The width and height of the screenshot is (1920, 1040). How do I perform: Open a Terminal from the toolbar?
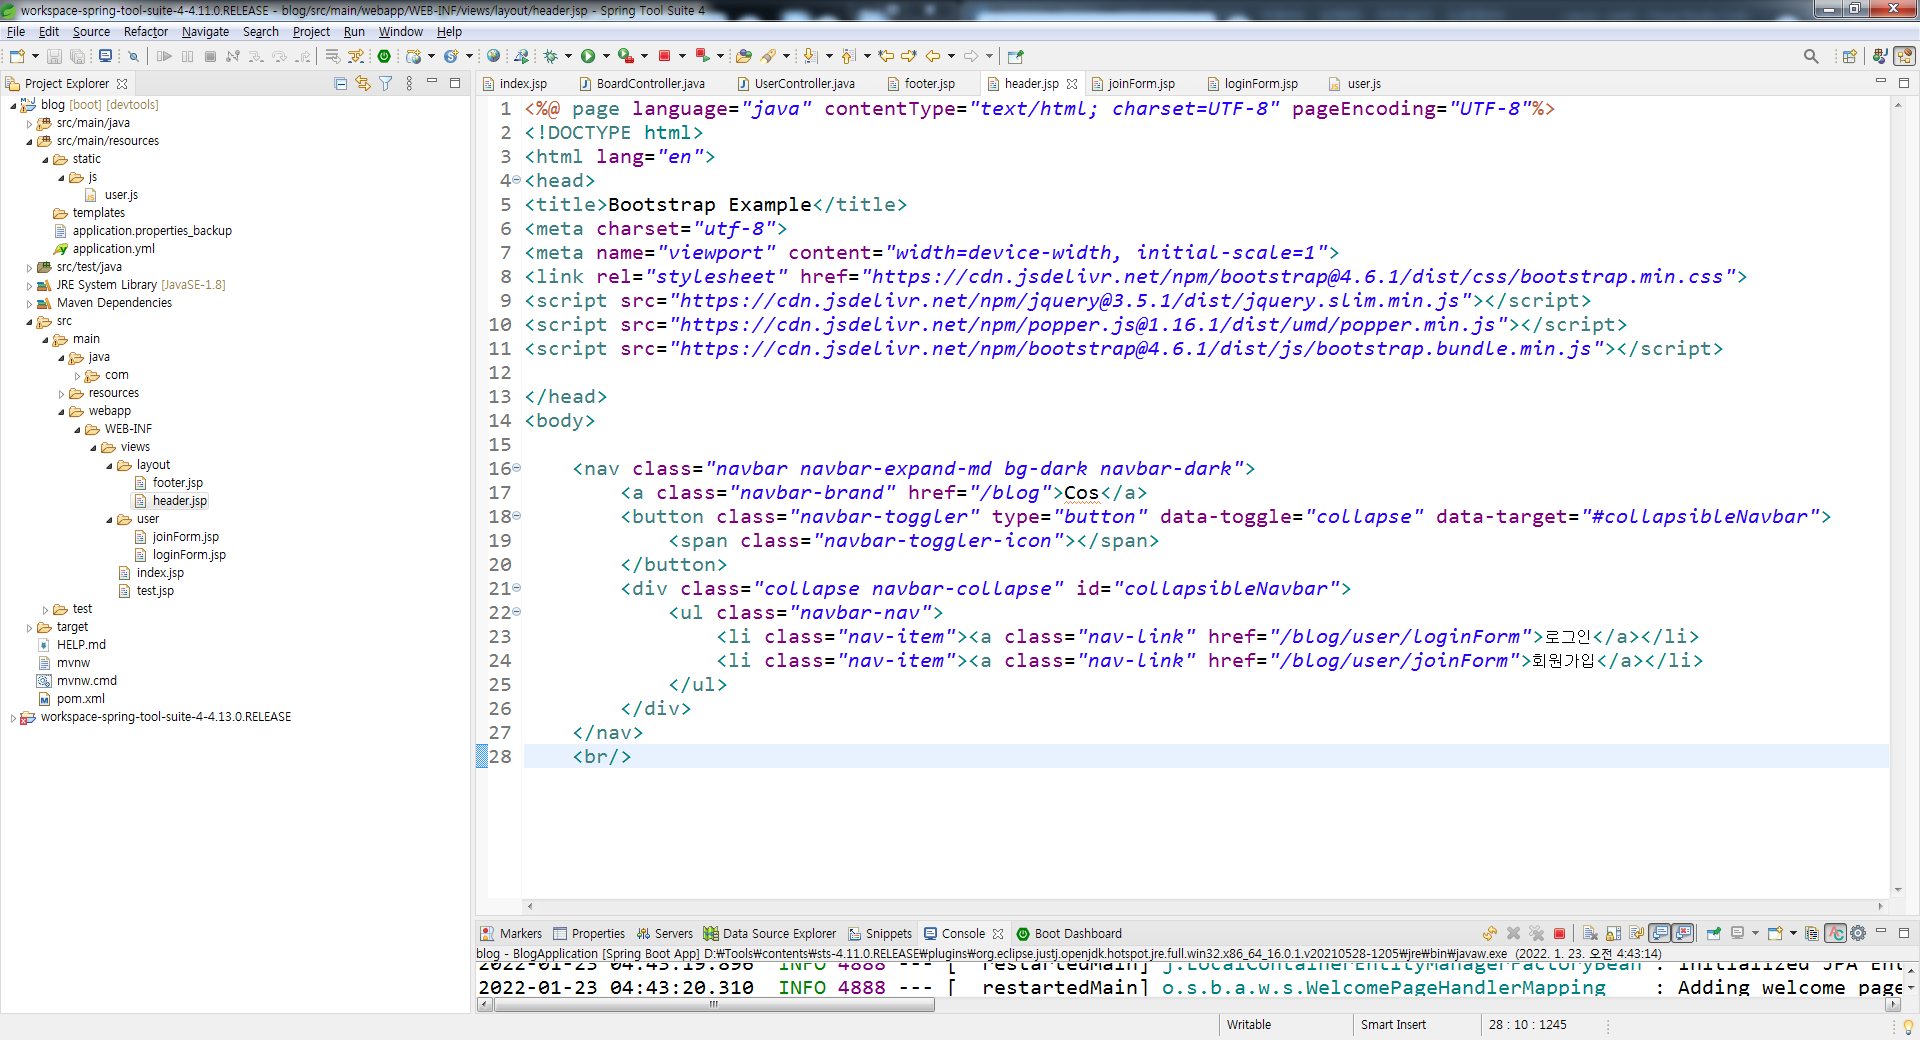[105, 56]
